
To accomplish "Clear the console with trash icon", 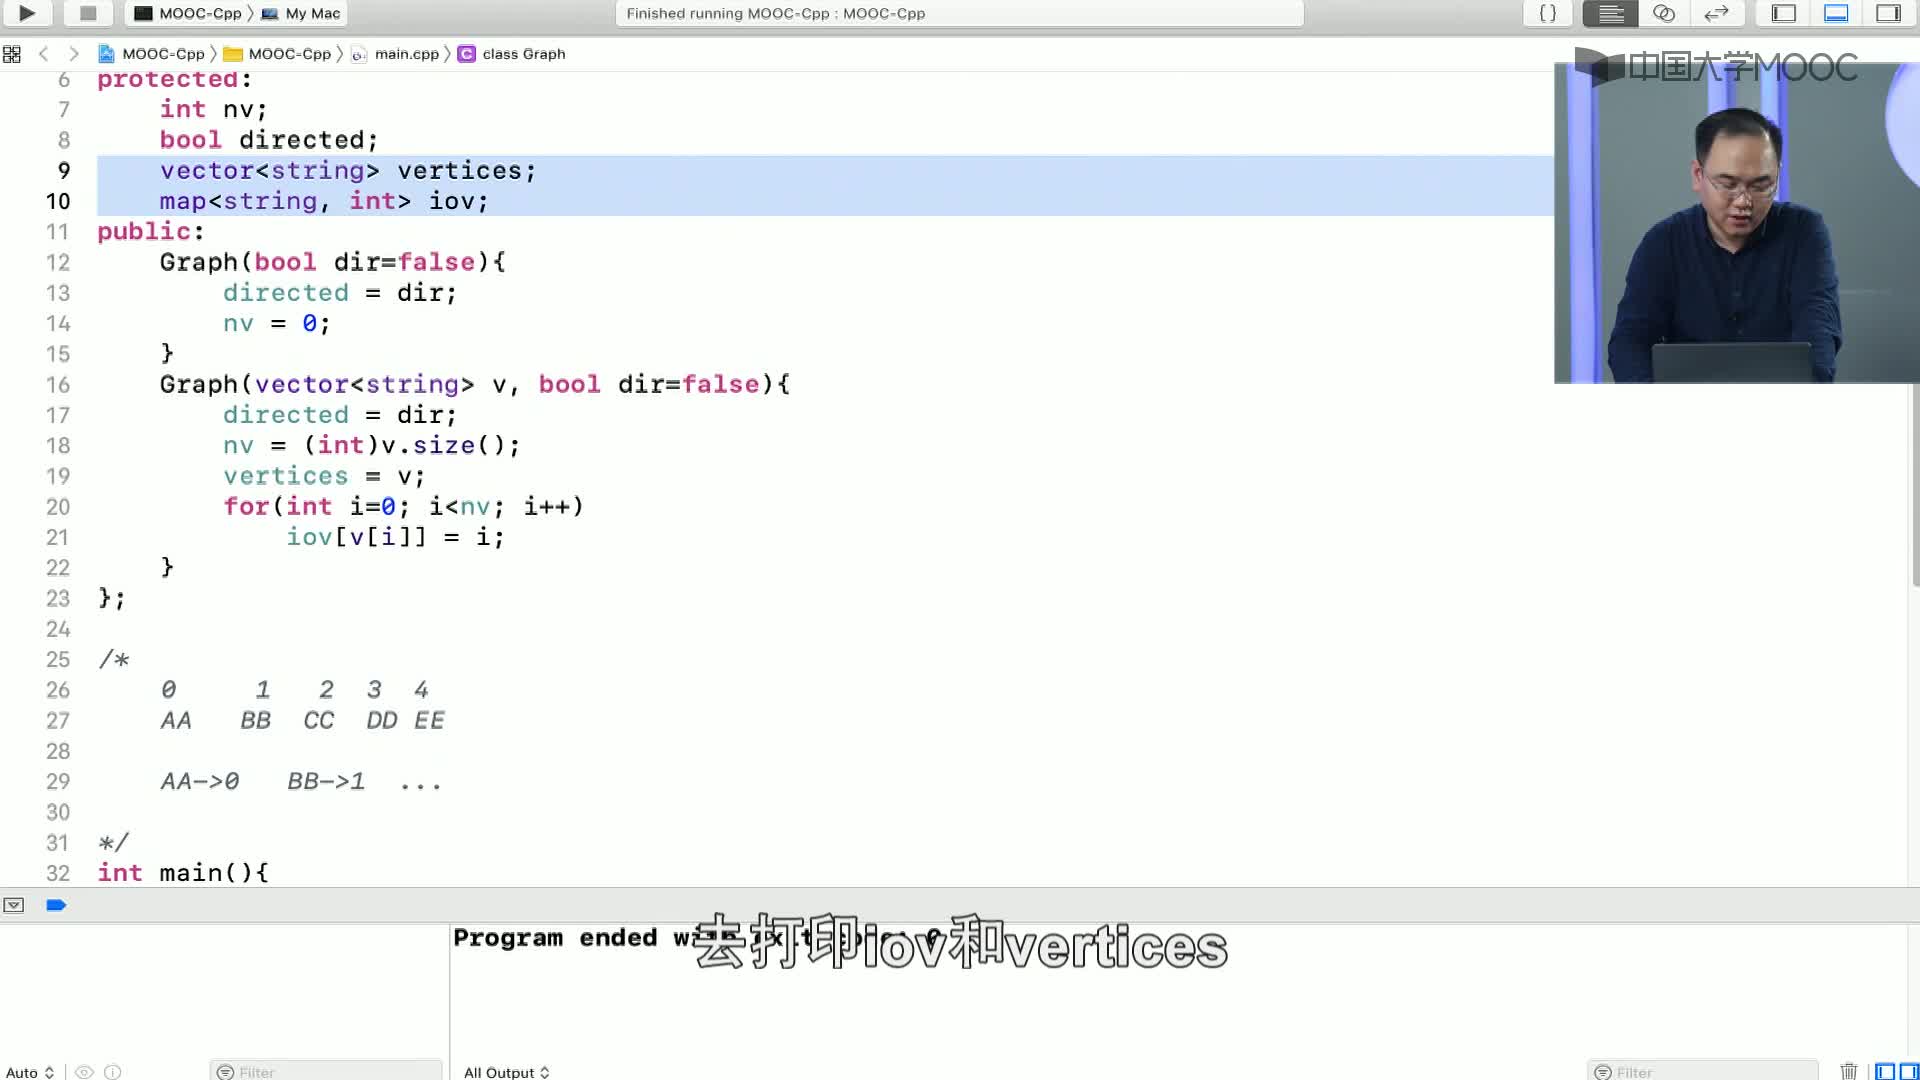I will (1848, 1072).
